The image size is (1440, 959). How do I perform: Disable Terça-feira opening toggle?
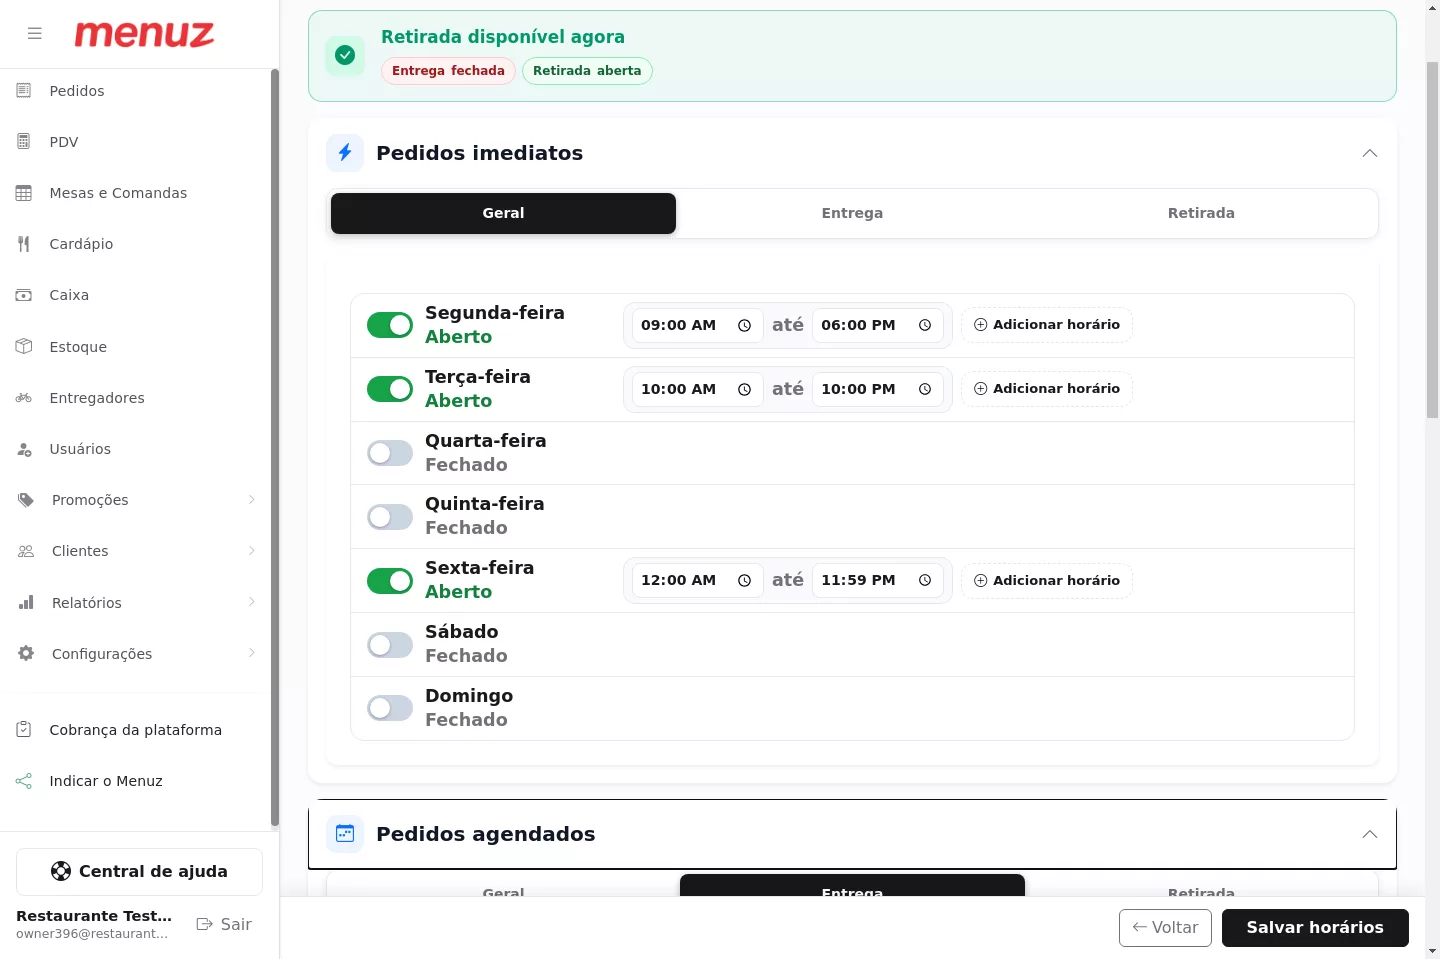point(390,389)
